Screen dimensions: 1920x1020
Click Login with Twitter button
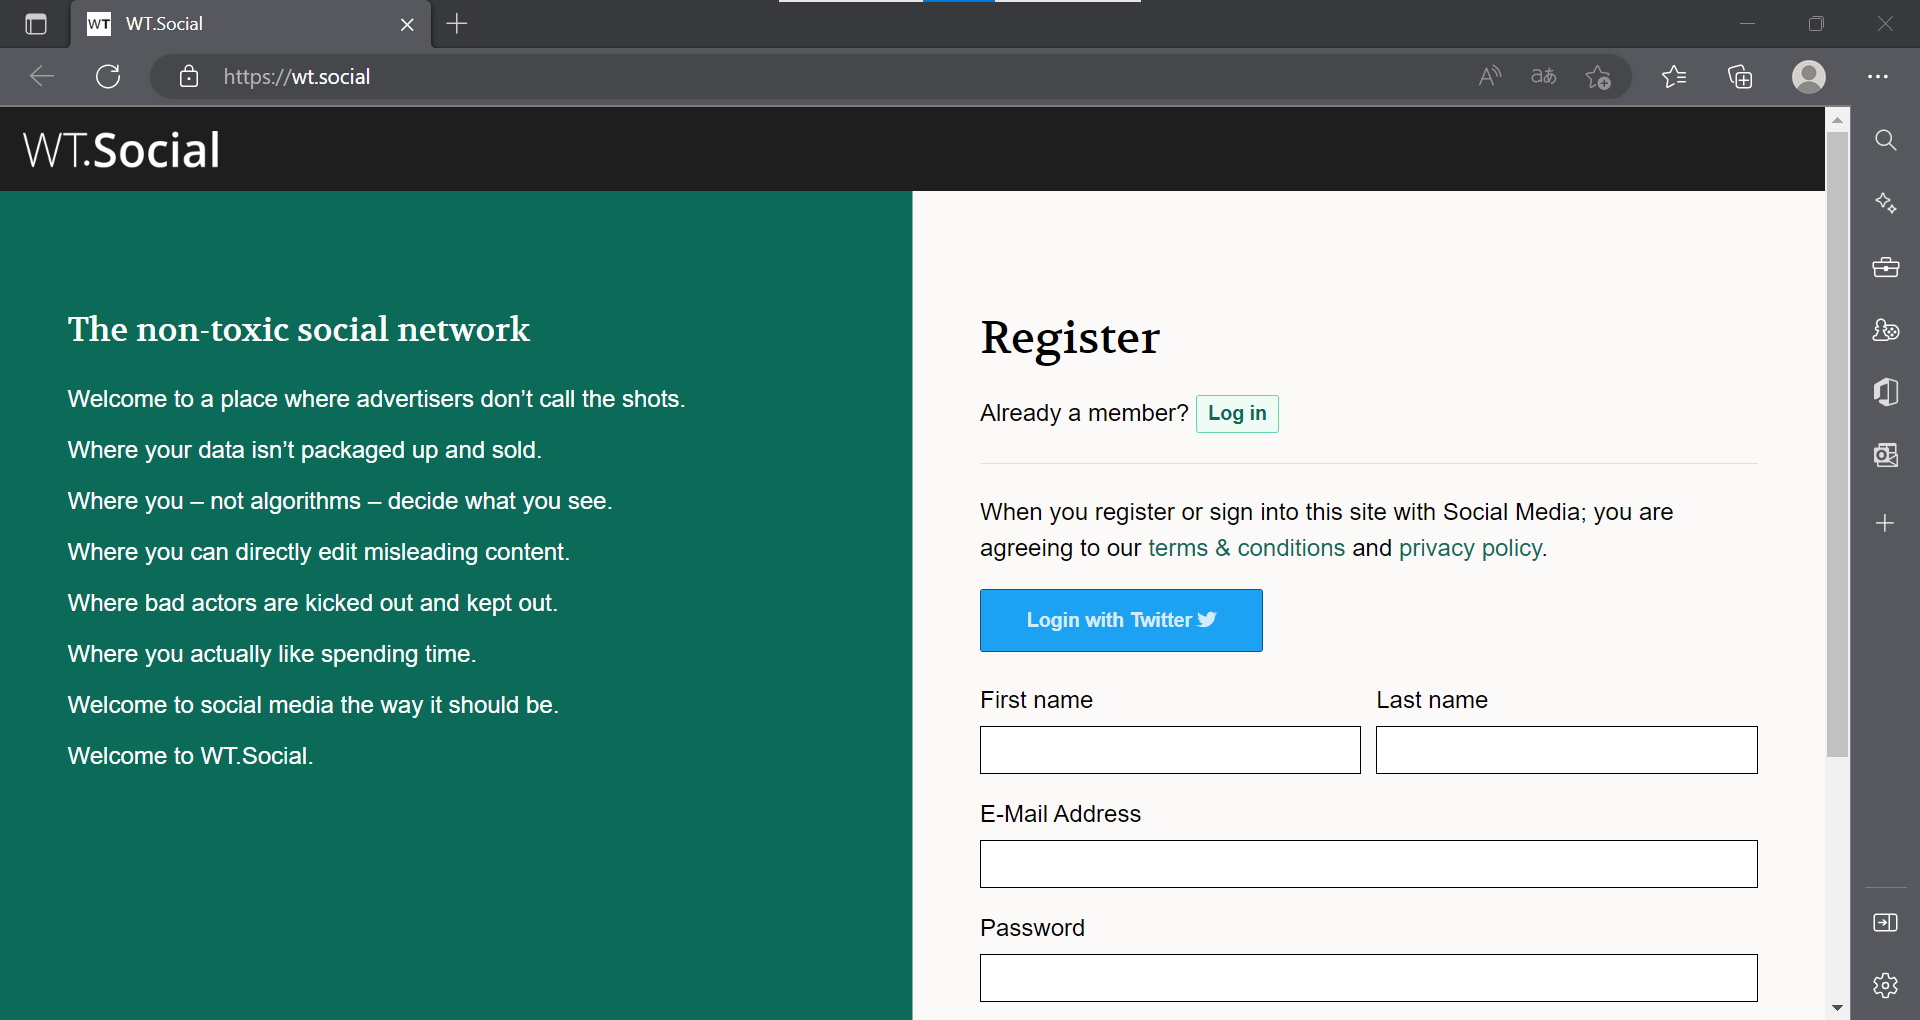[1121, 620]
